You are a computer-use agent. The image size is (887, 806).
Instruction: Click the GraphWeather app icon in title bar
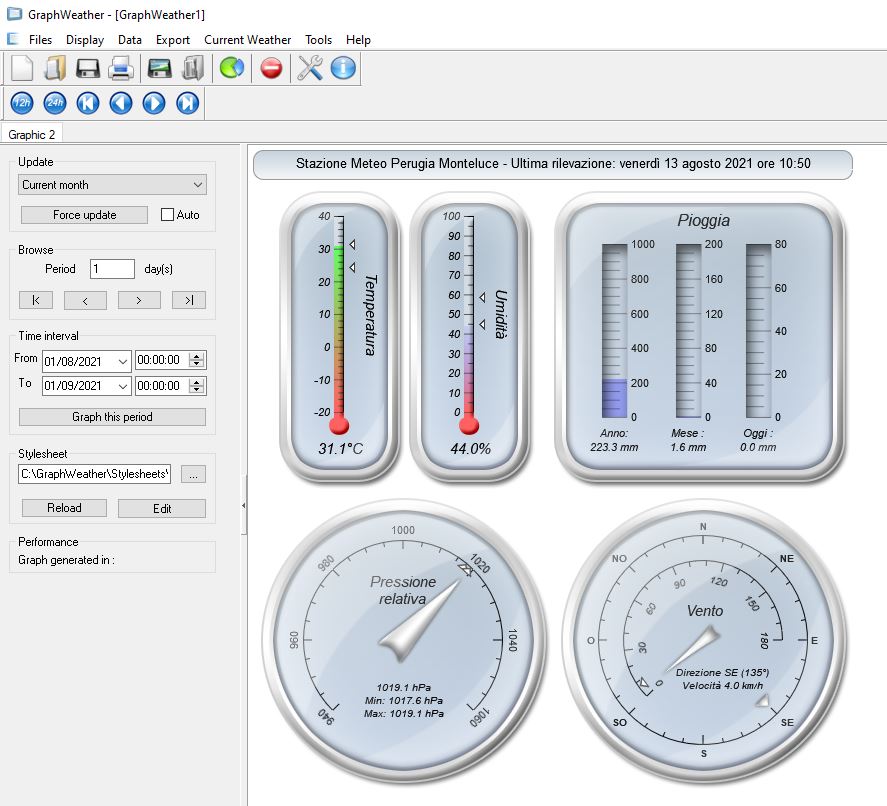[x=14, y=14]
